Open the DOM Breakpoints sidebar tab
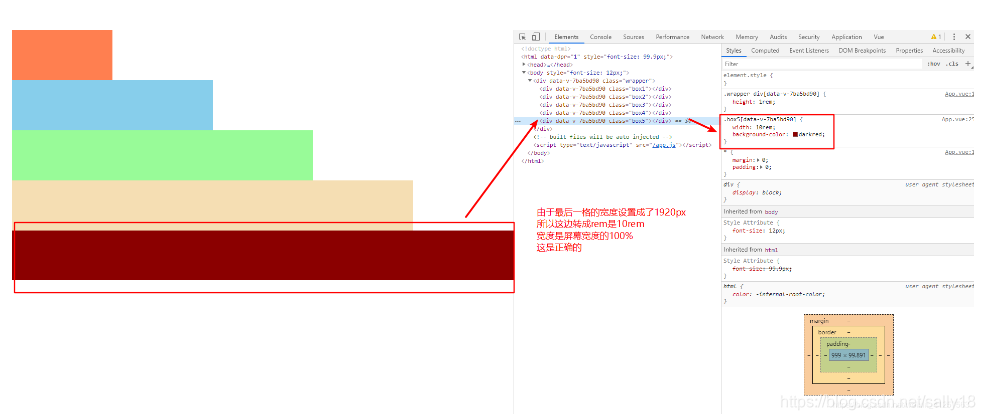This screenshot has height=420, width=985. click(x=862, y=50)
